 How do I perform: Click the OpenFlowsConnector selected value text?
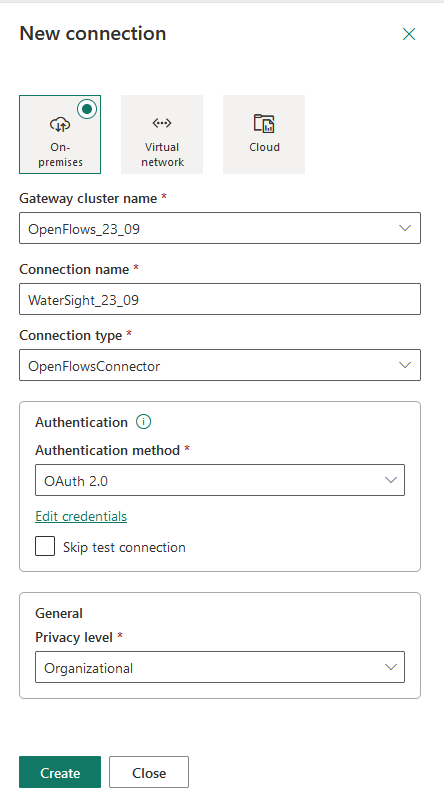coord(94,366)
